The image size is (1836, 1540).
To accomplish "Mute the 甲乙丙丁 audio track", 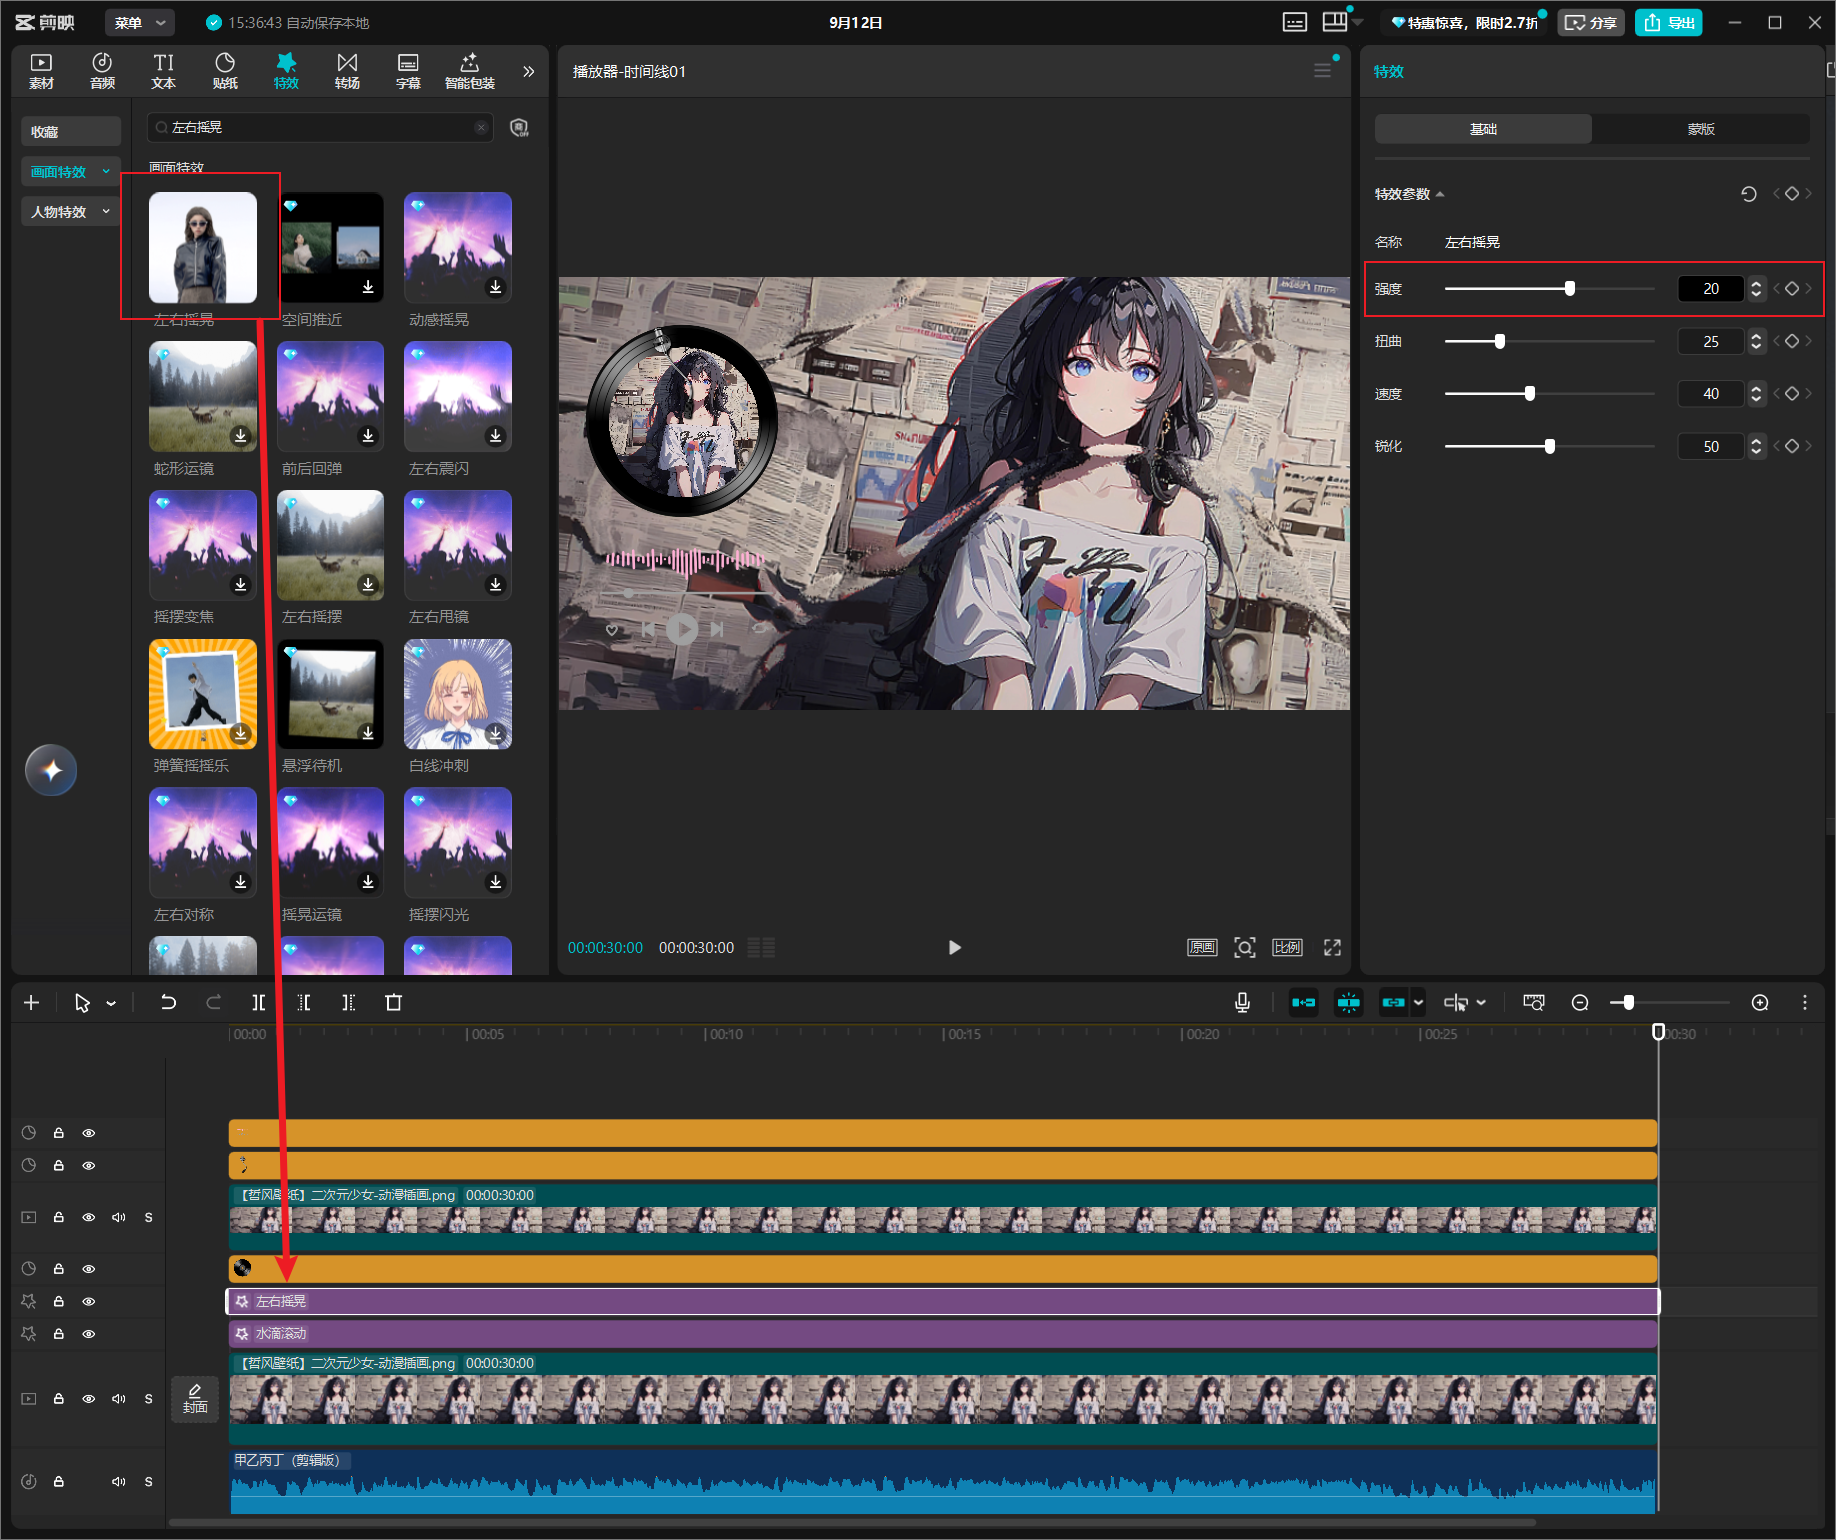I will click(x=119, y=1482).
